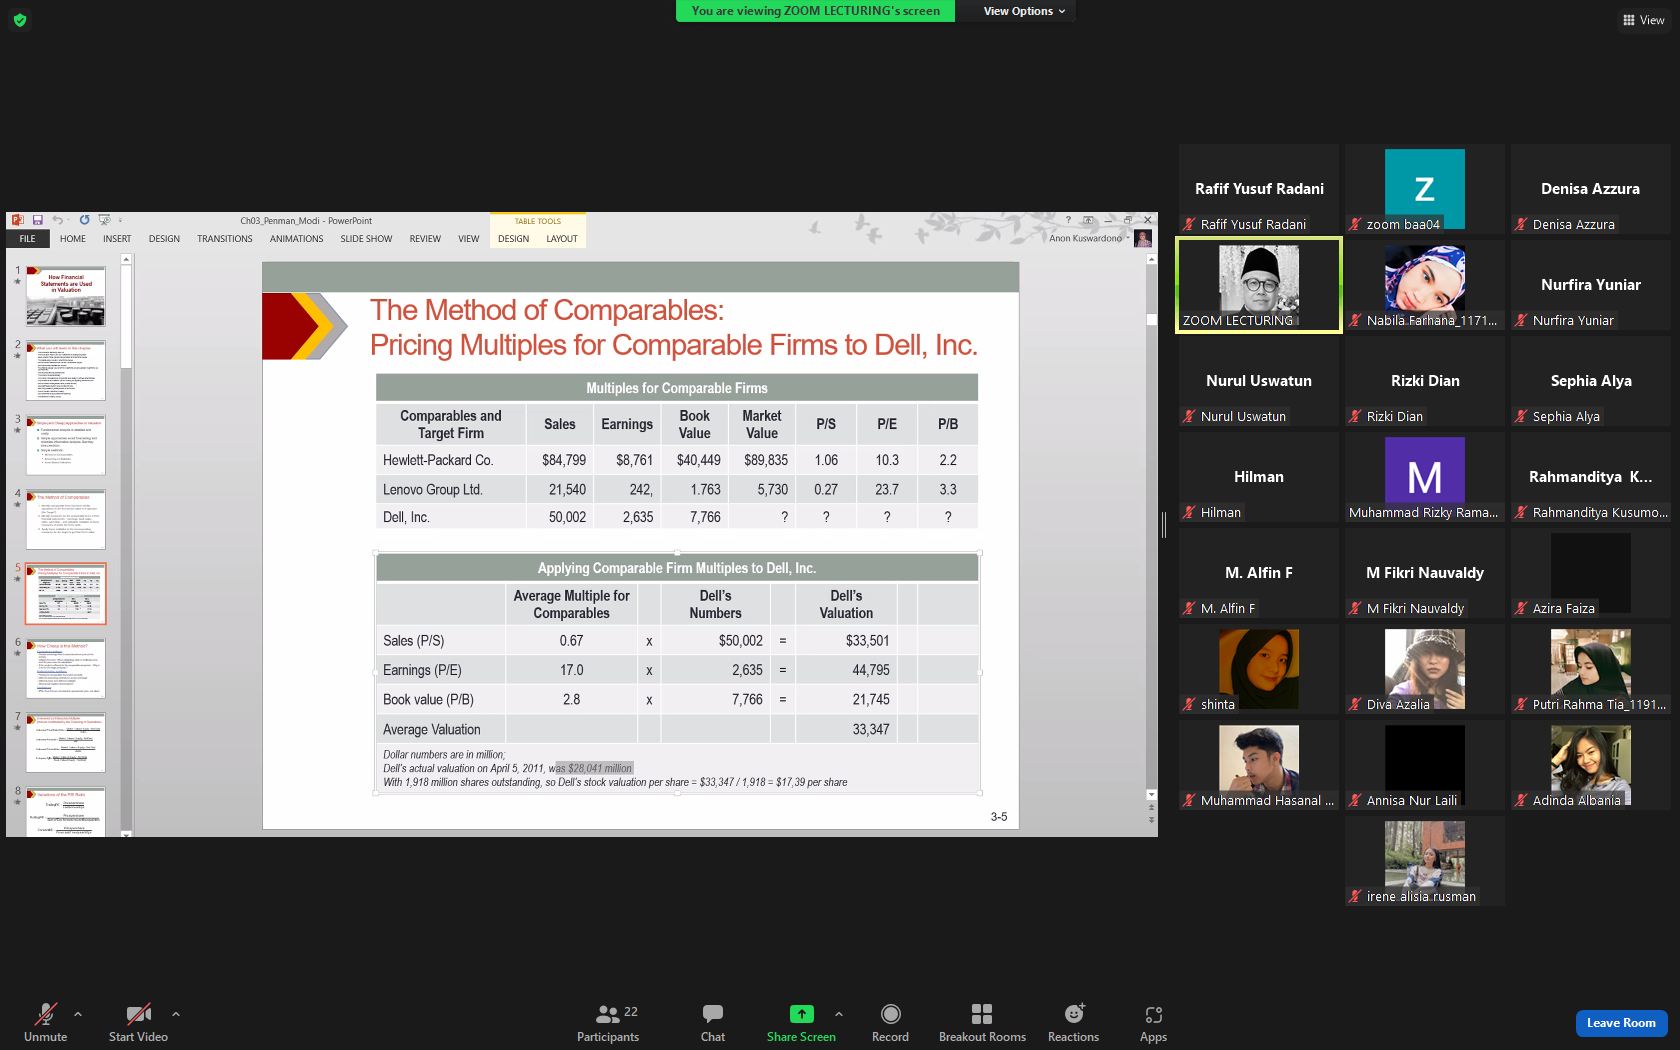Select ZOOM LECTURING's video tile
The height and width of the screenshot is (1050, 1680).
pyautogui.click(x=1259, y=285)
